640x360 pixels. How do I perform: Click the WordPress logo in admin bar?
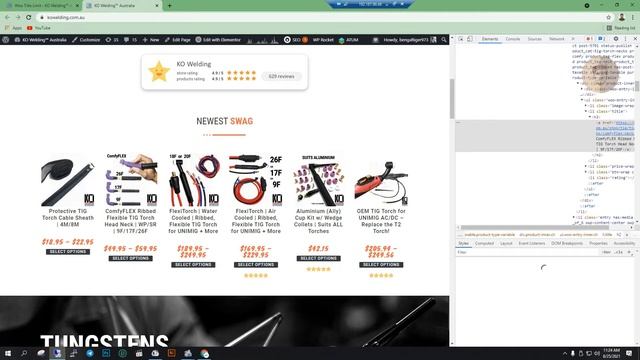tap(6, 40)
